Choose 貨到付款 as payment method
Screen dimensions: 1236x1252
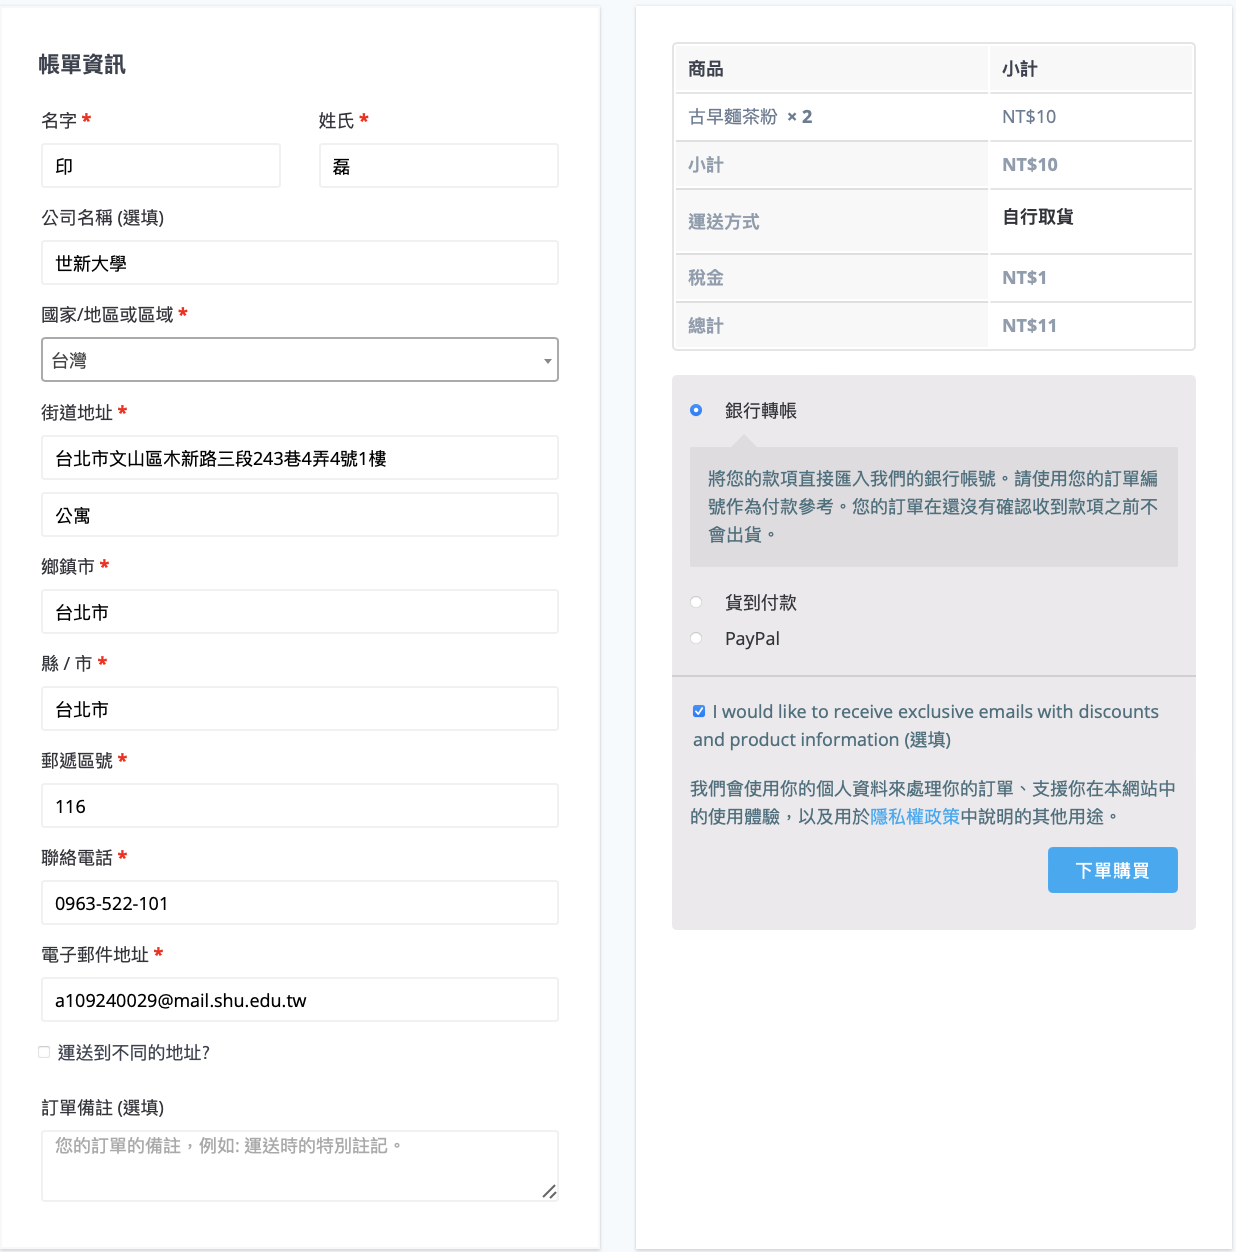click(696, 602)
